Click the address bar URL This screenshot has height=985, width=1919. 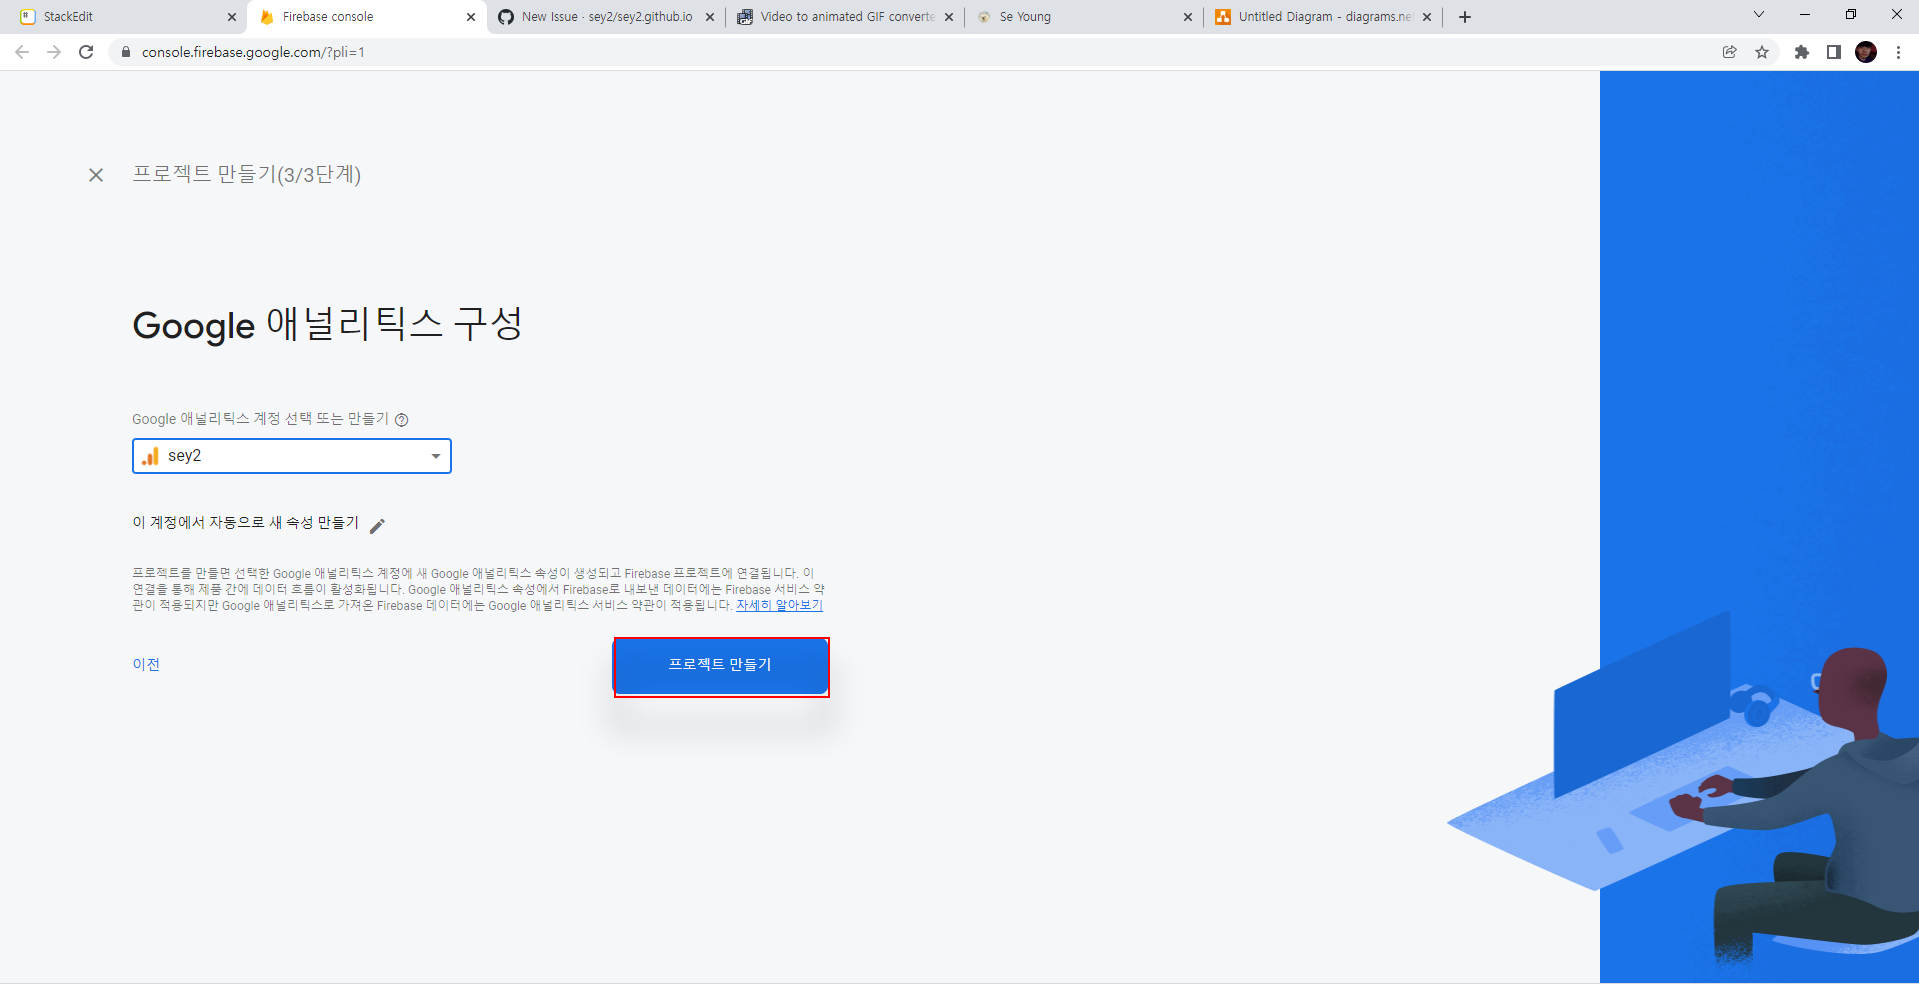(x=253, y=52)
